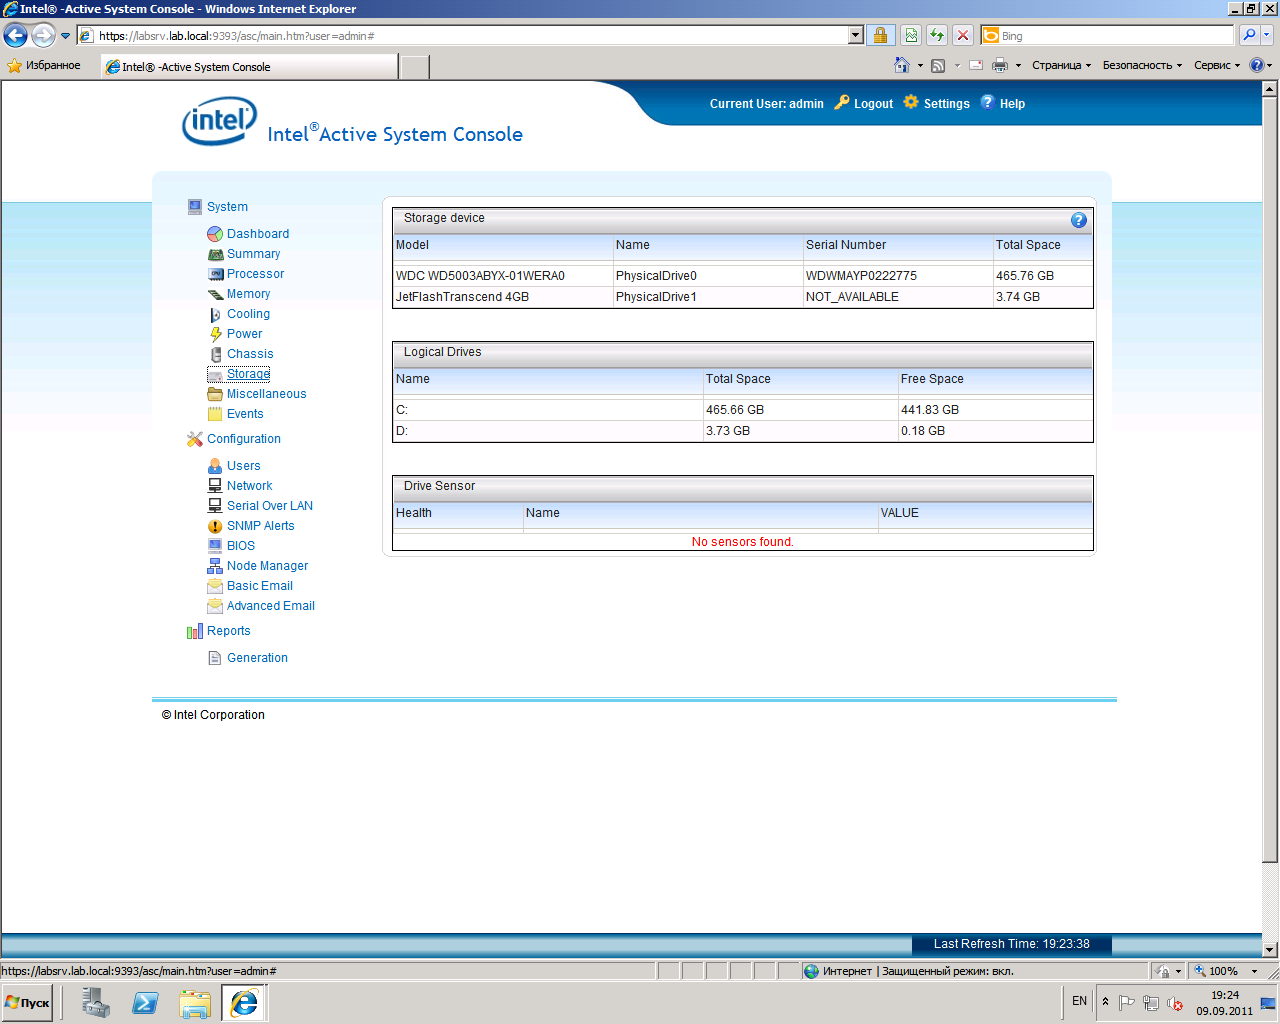Click the SNMP Alerts warning icon
The width and height of the screenshot is (1280, 1024).
[x=215, y=526]
